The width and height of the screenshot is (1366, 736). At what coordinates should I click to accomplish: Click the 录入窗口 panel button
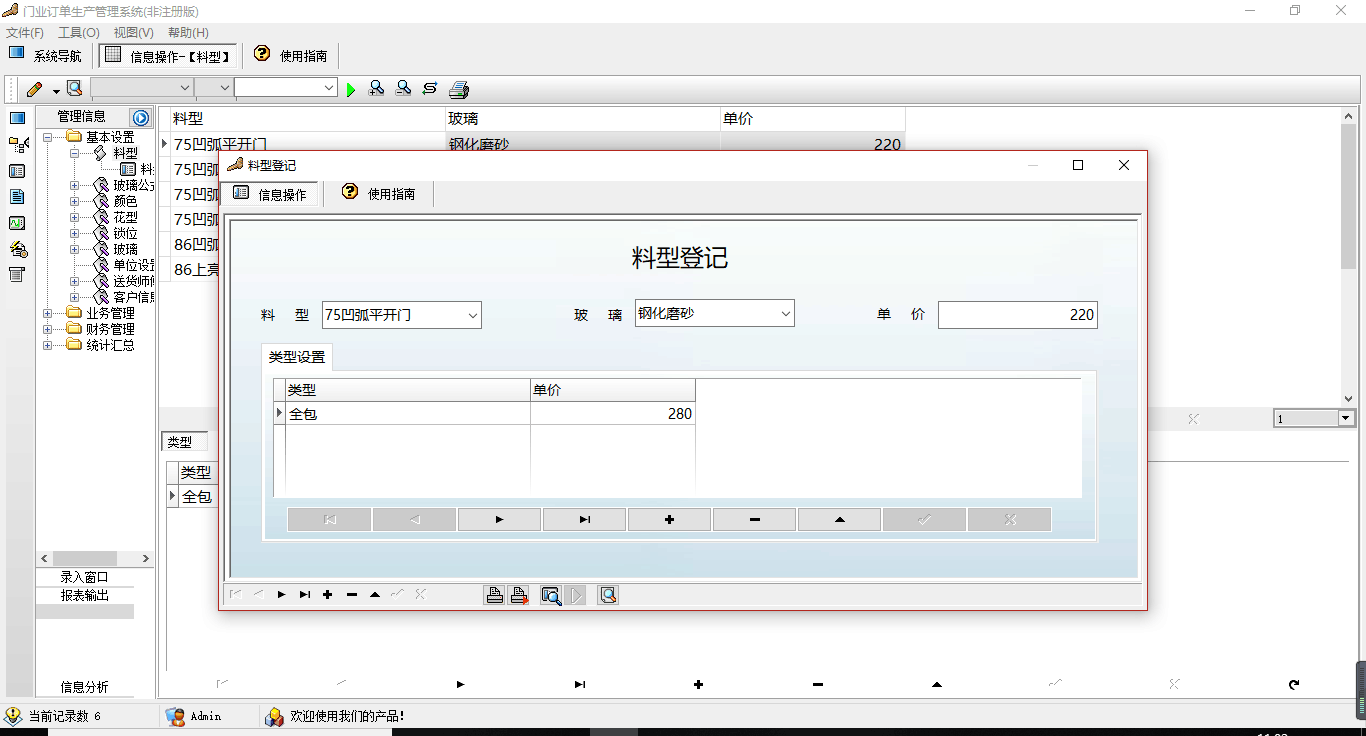pos(85,577)
